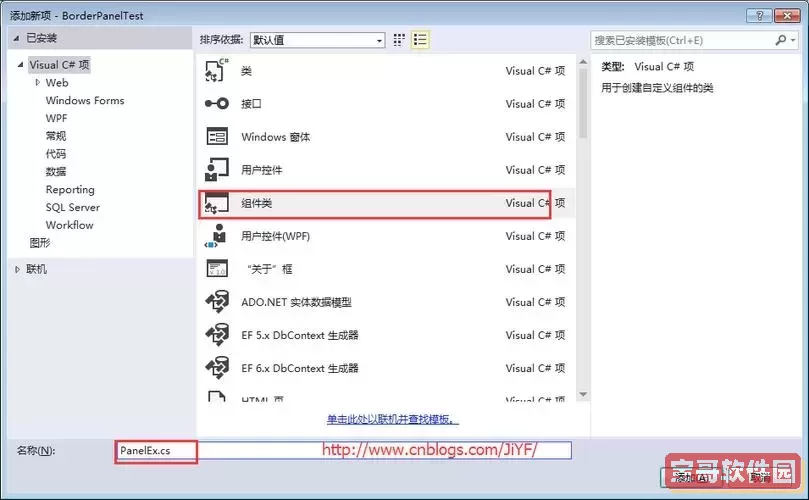Click 单击此处以联机并查找模板 link
The image size is (809, 500).
click(393, 419)
